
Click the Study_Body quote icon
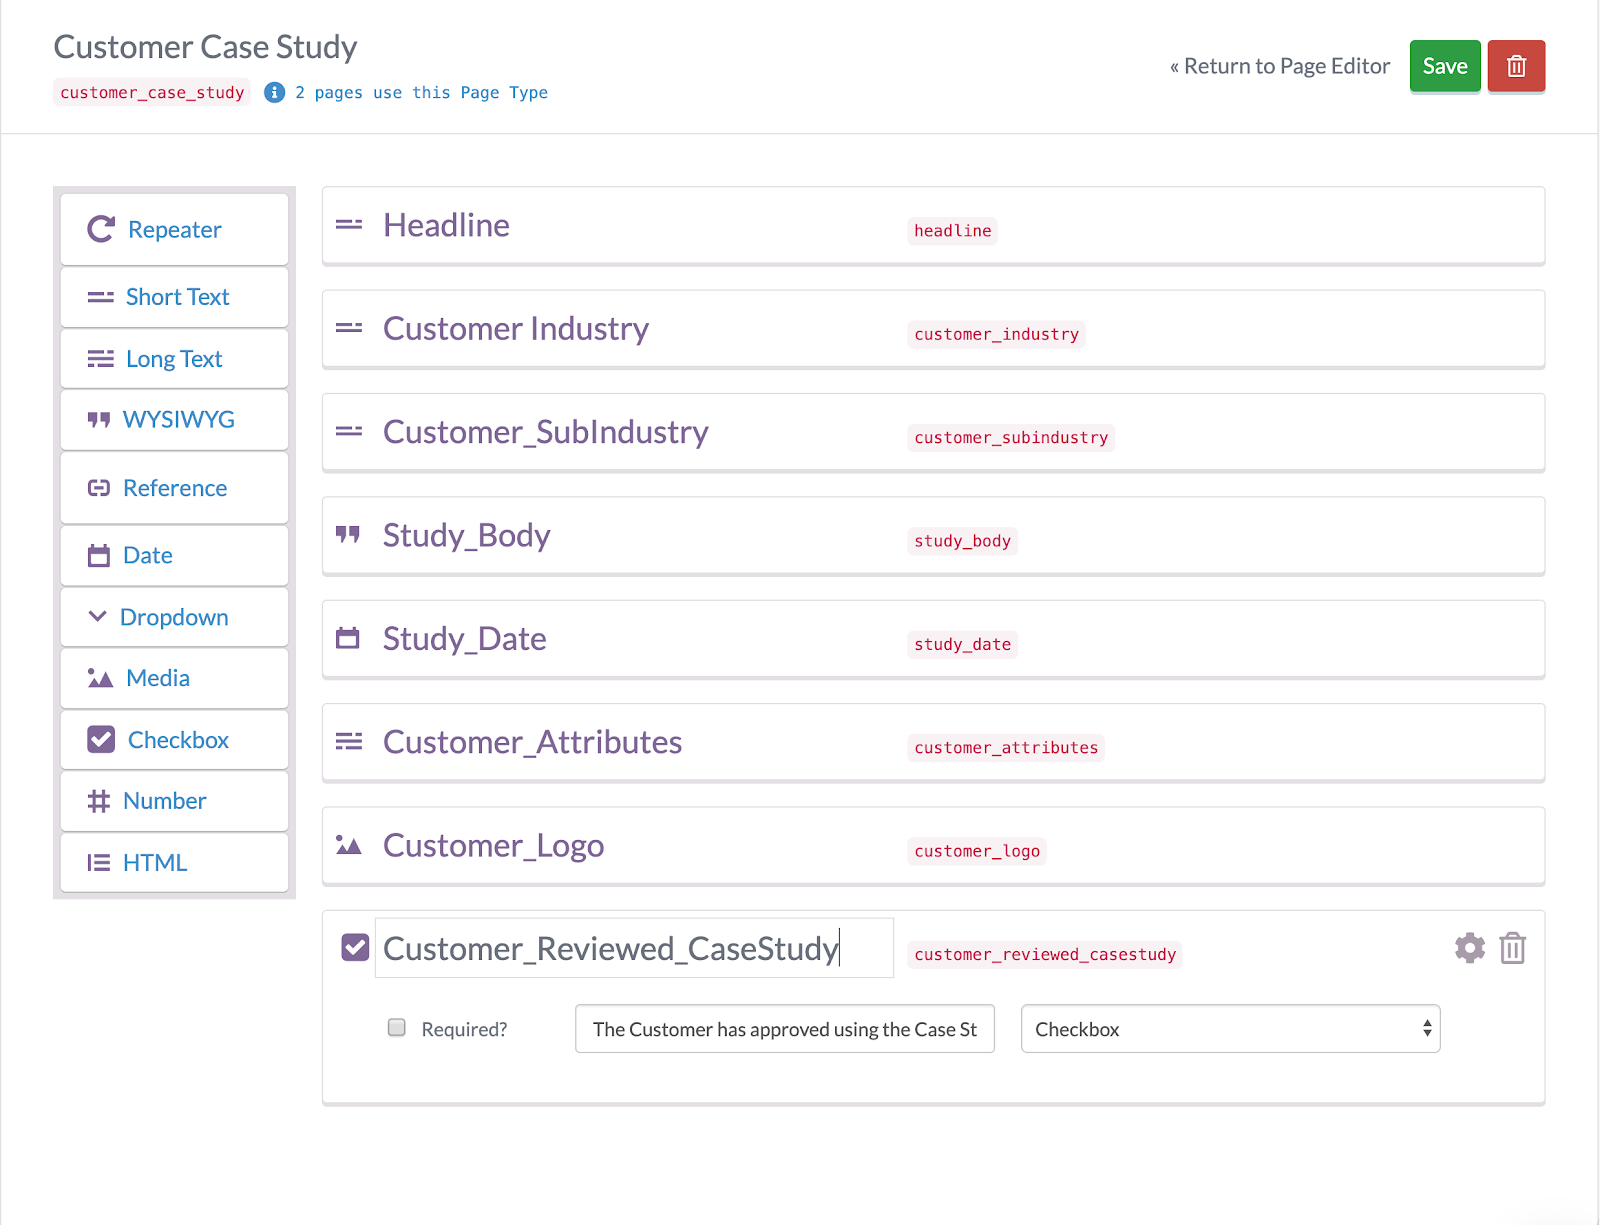pos(348,535)
